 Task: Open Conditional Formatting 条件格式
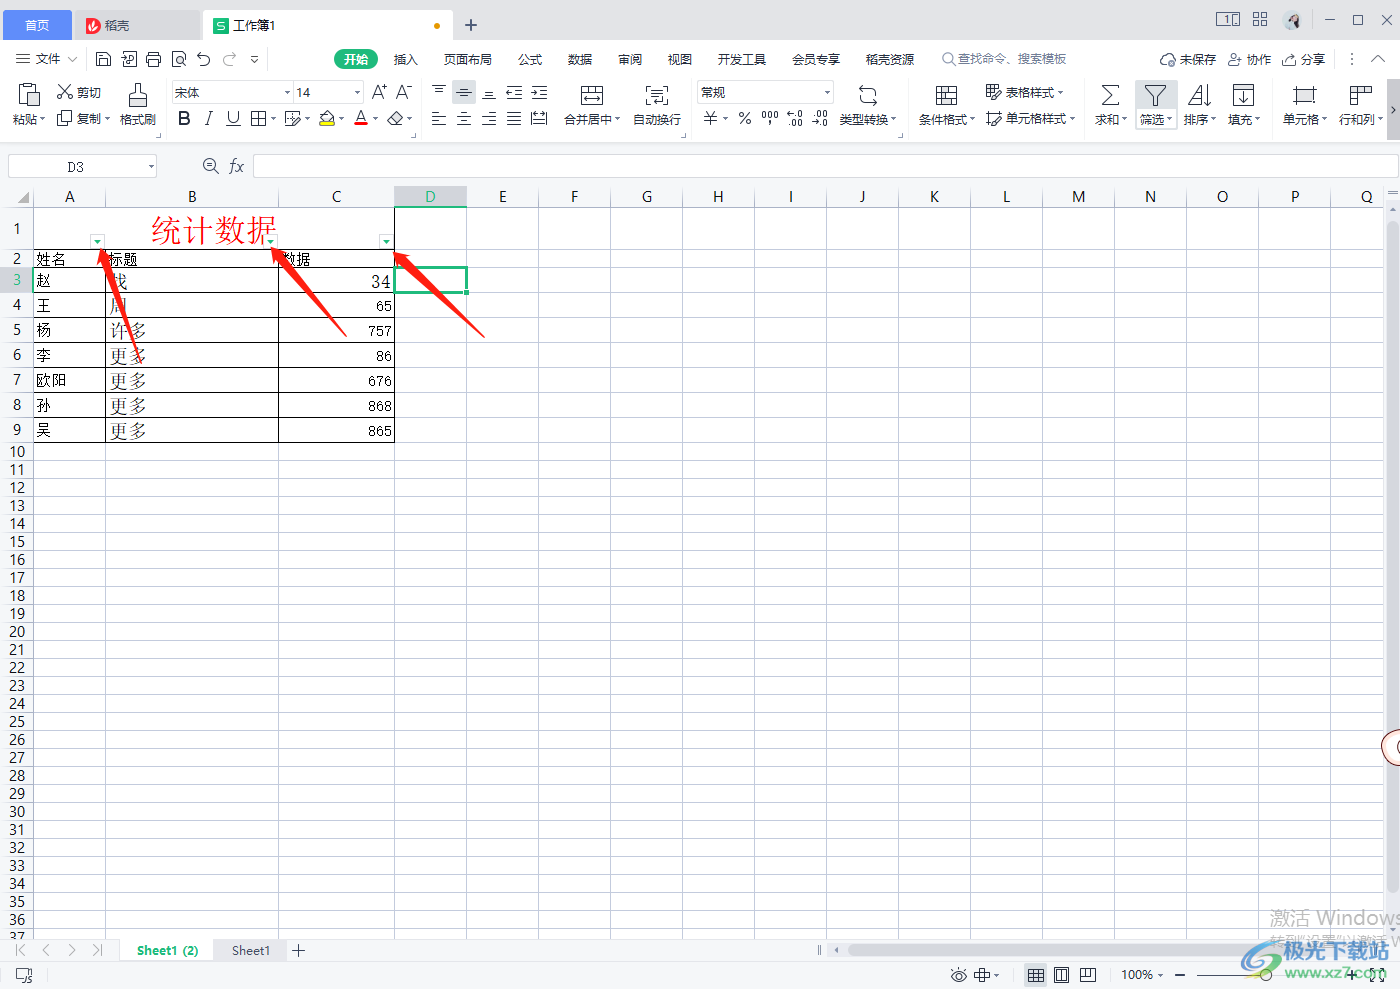[946, 104]
